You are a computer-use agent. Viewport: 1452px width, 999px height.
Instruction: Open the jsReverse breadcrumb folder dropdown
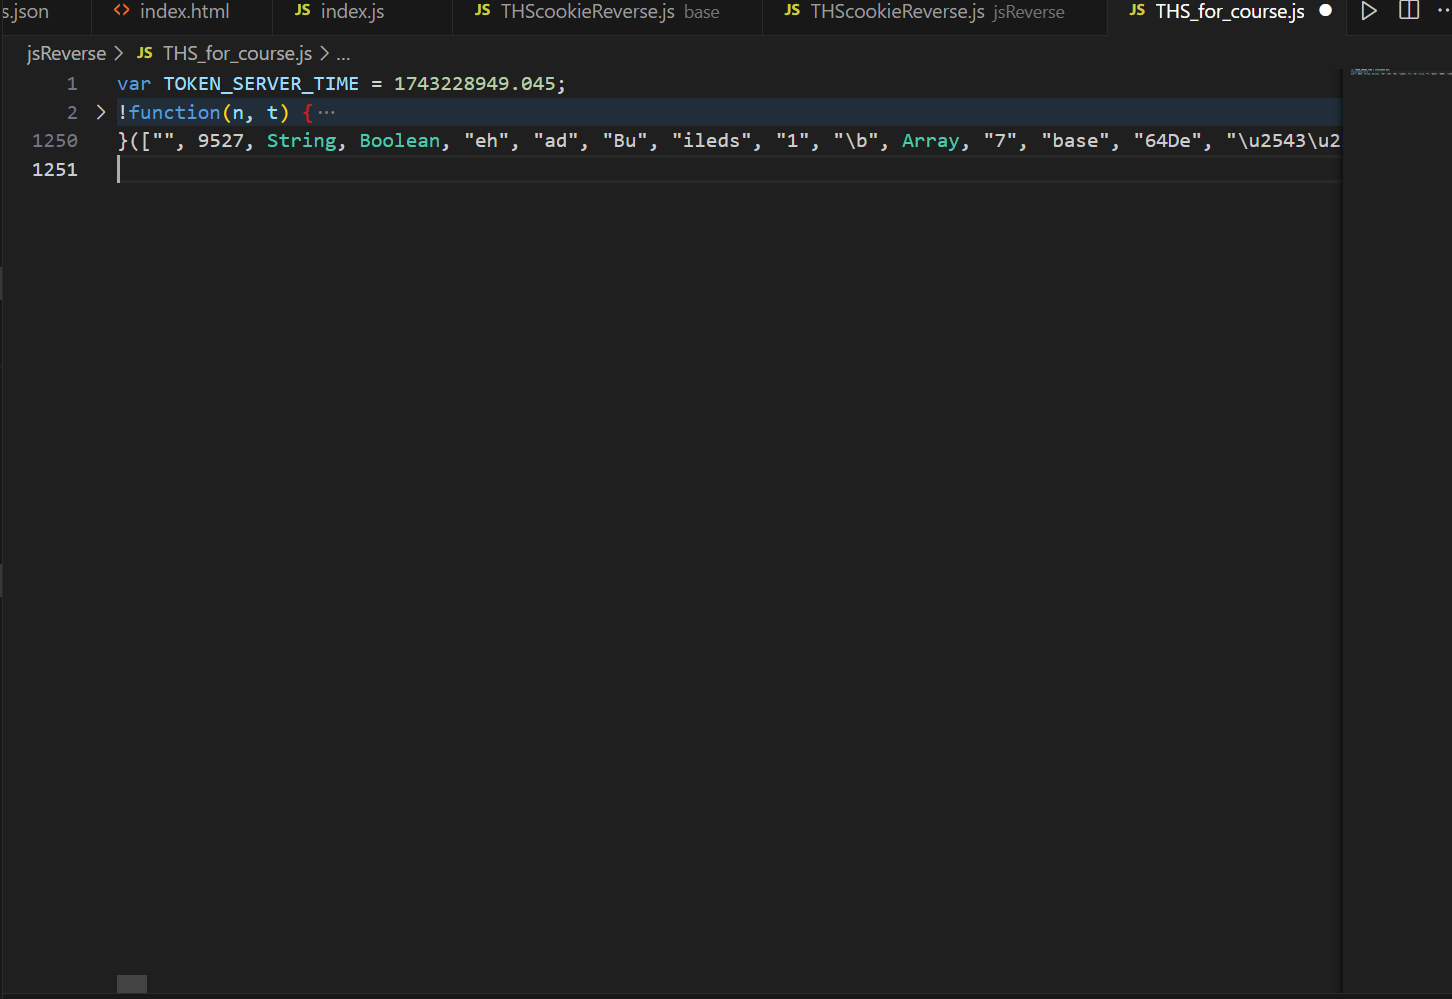click(66, 53)
